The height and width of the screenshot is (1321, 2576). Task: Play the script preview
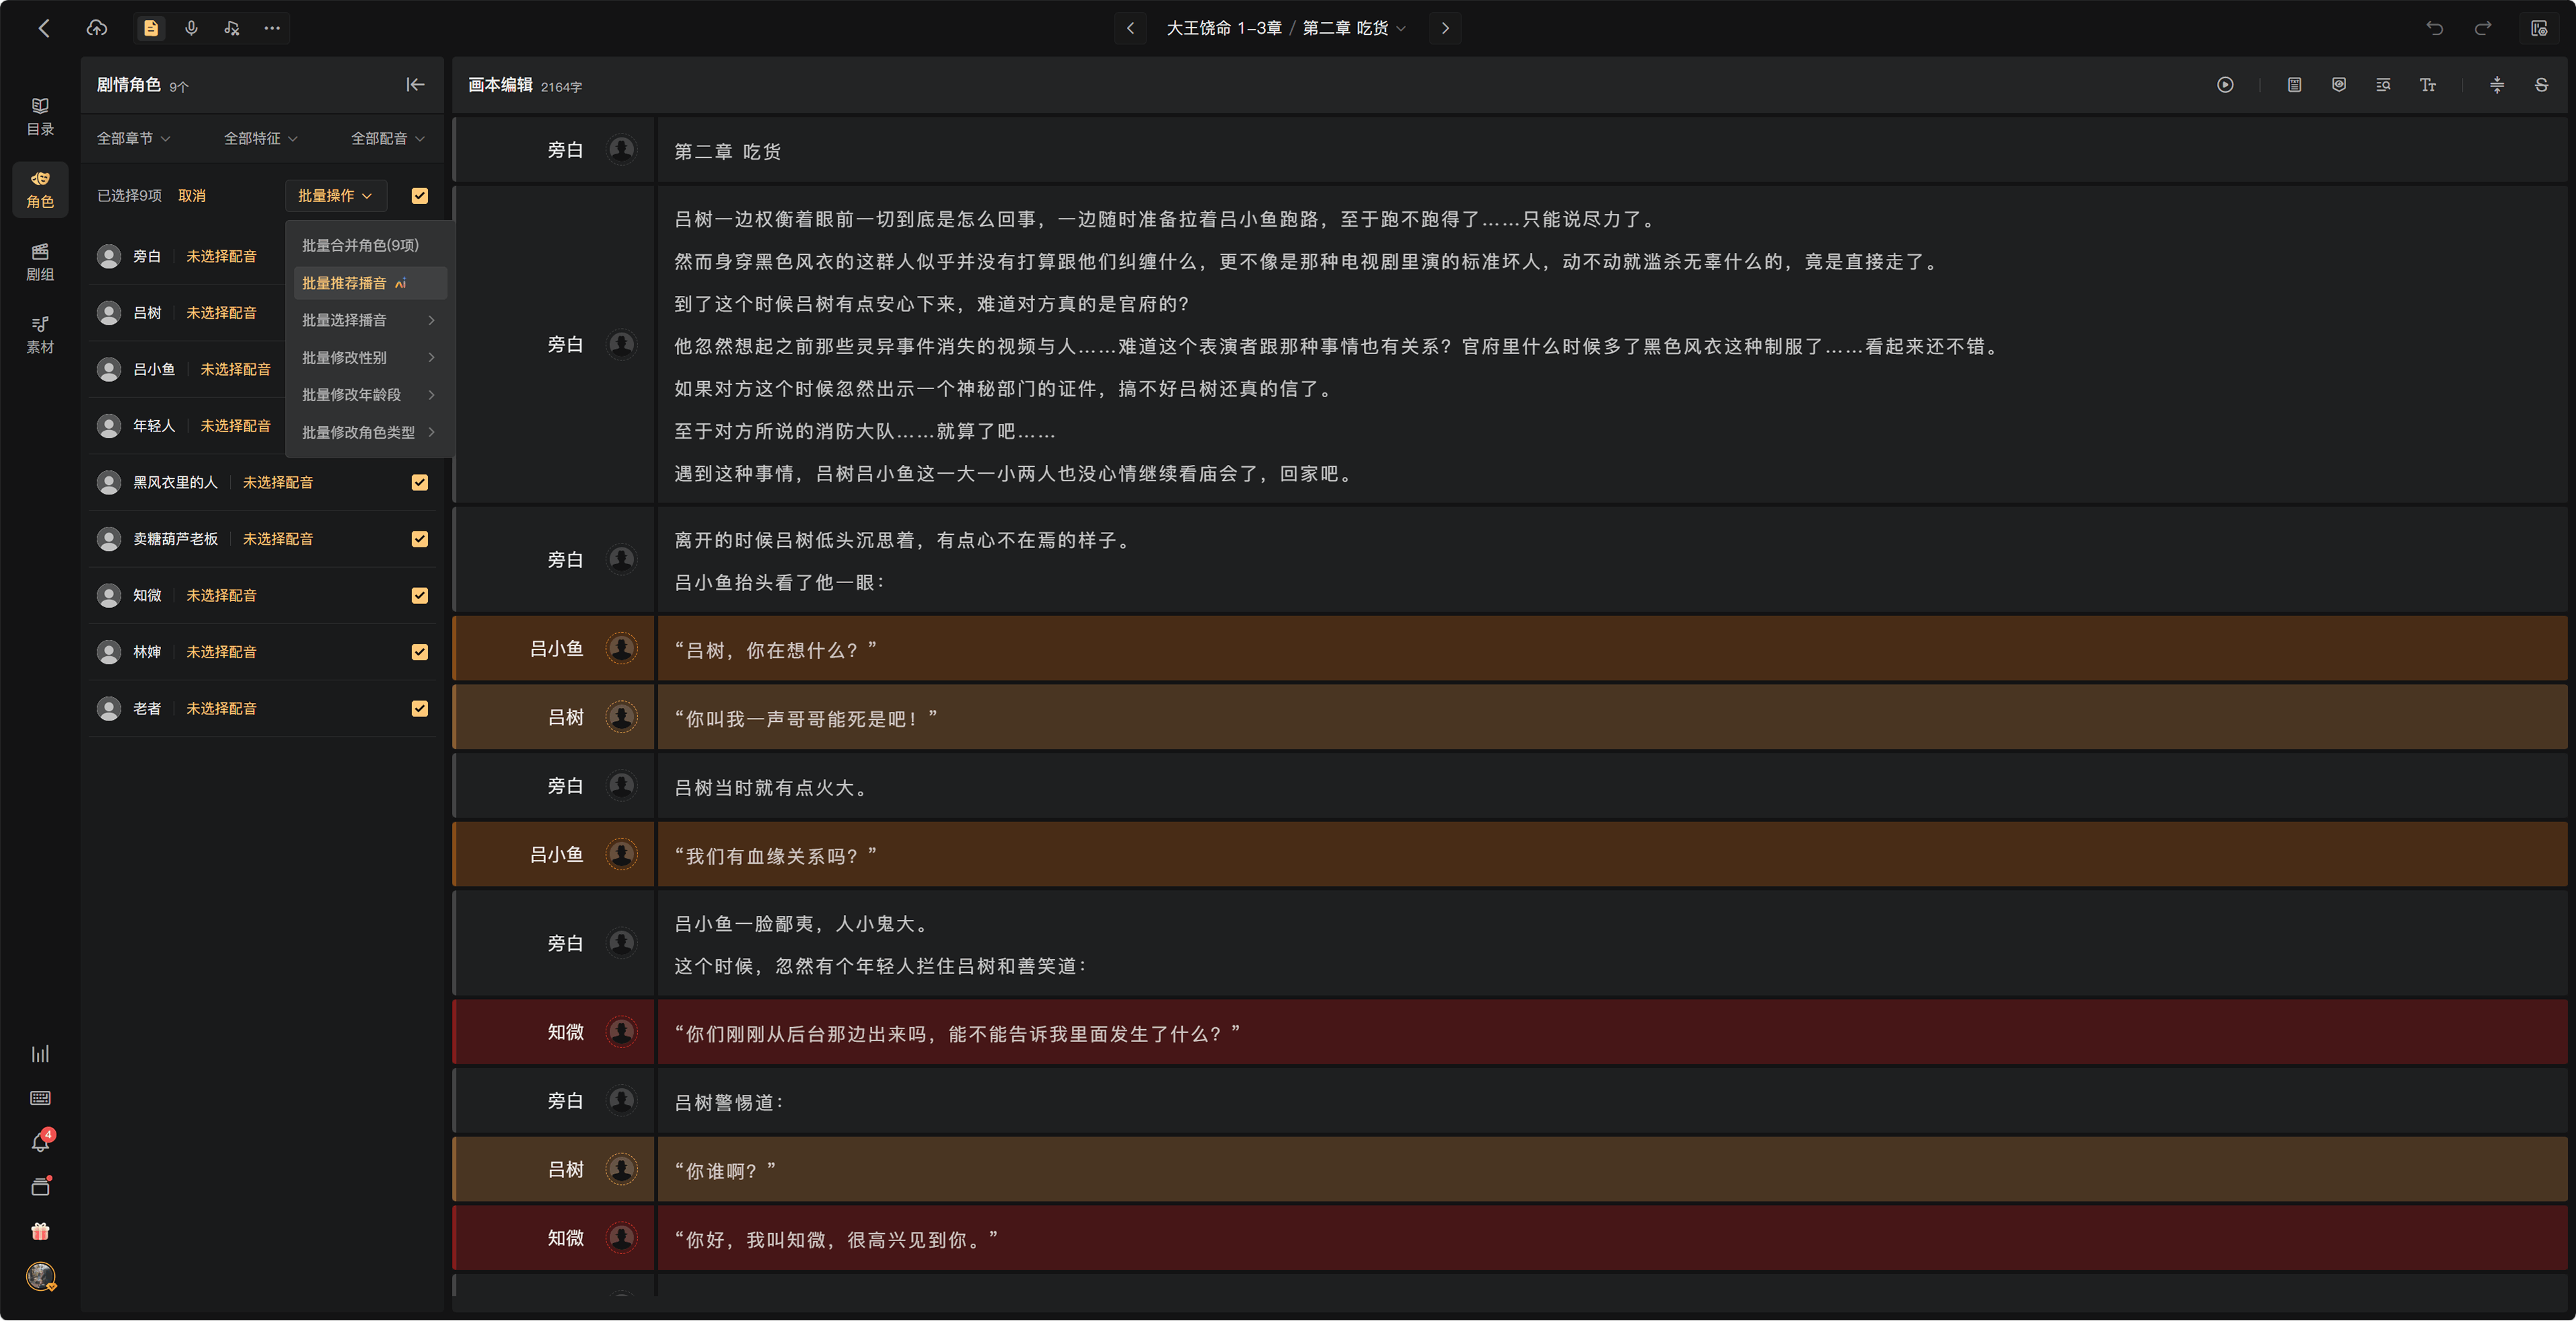pyautogui.click(x=2225, y=85)
